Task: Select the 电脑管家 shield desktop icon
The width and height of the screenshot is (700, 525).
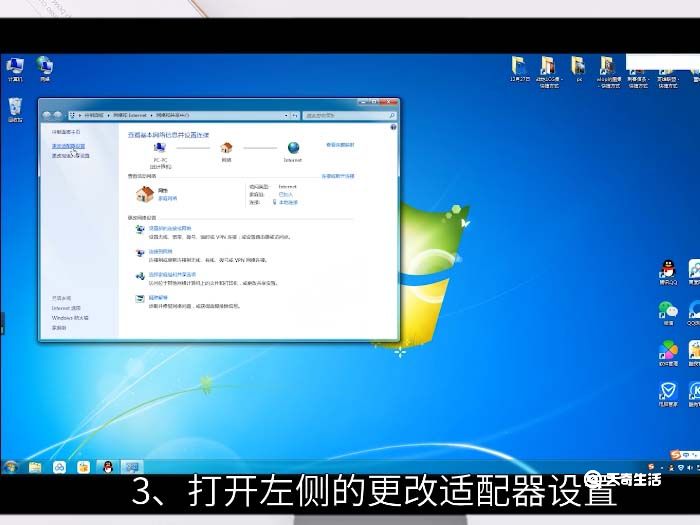Action: click(x=668, y=394)
